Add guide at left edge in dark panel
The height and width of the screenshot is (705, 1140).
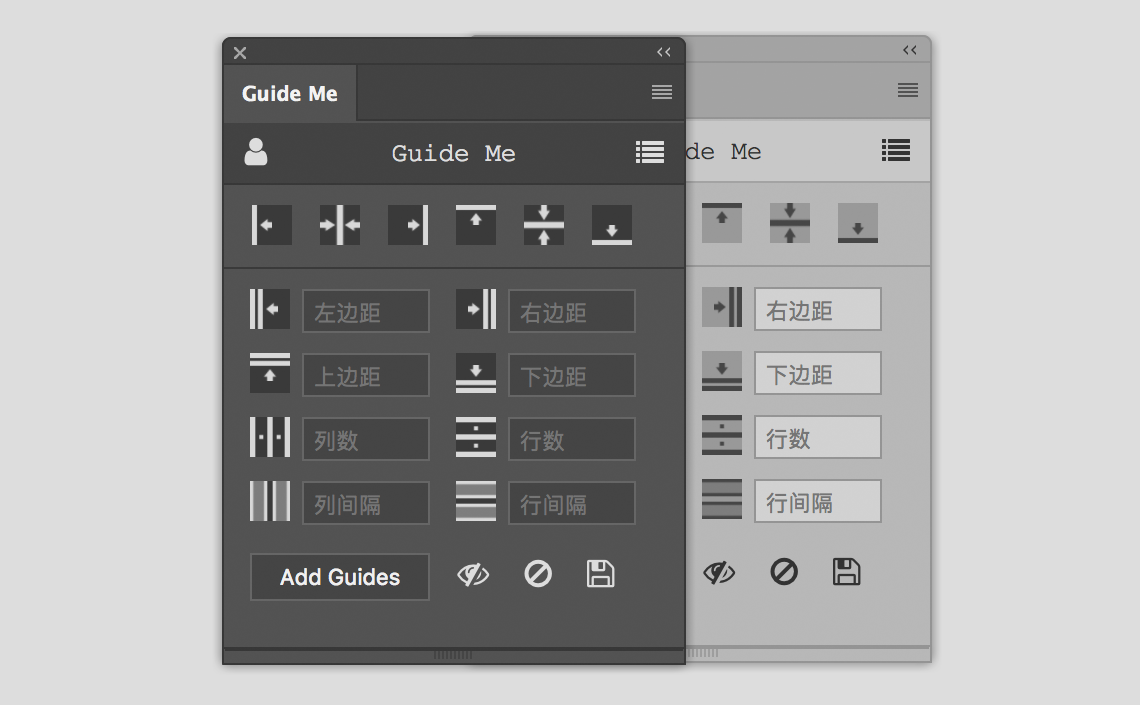271,225
